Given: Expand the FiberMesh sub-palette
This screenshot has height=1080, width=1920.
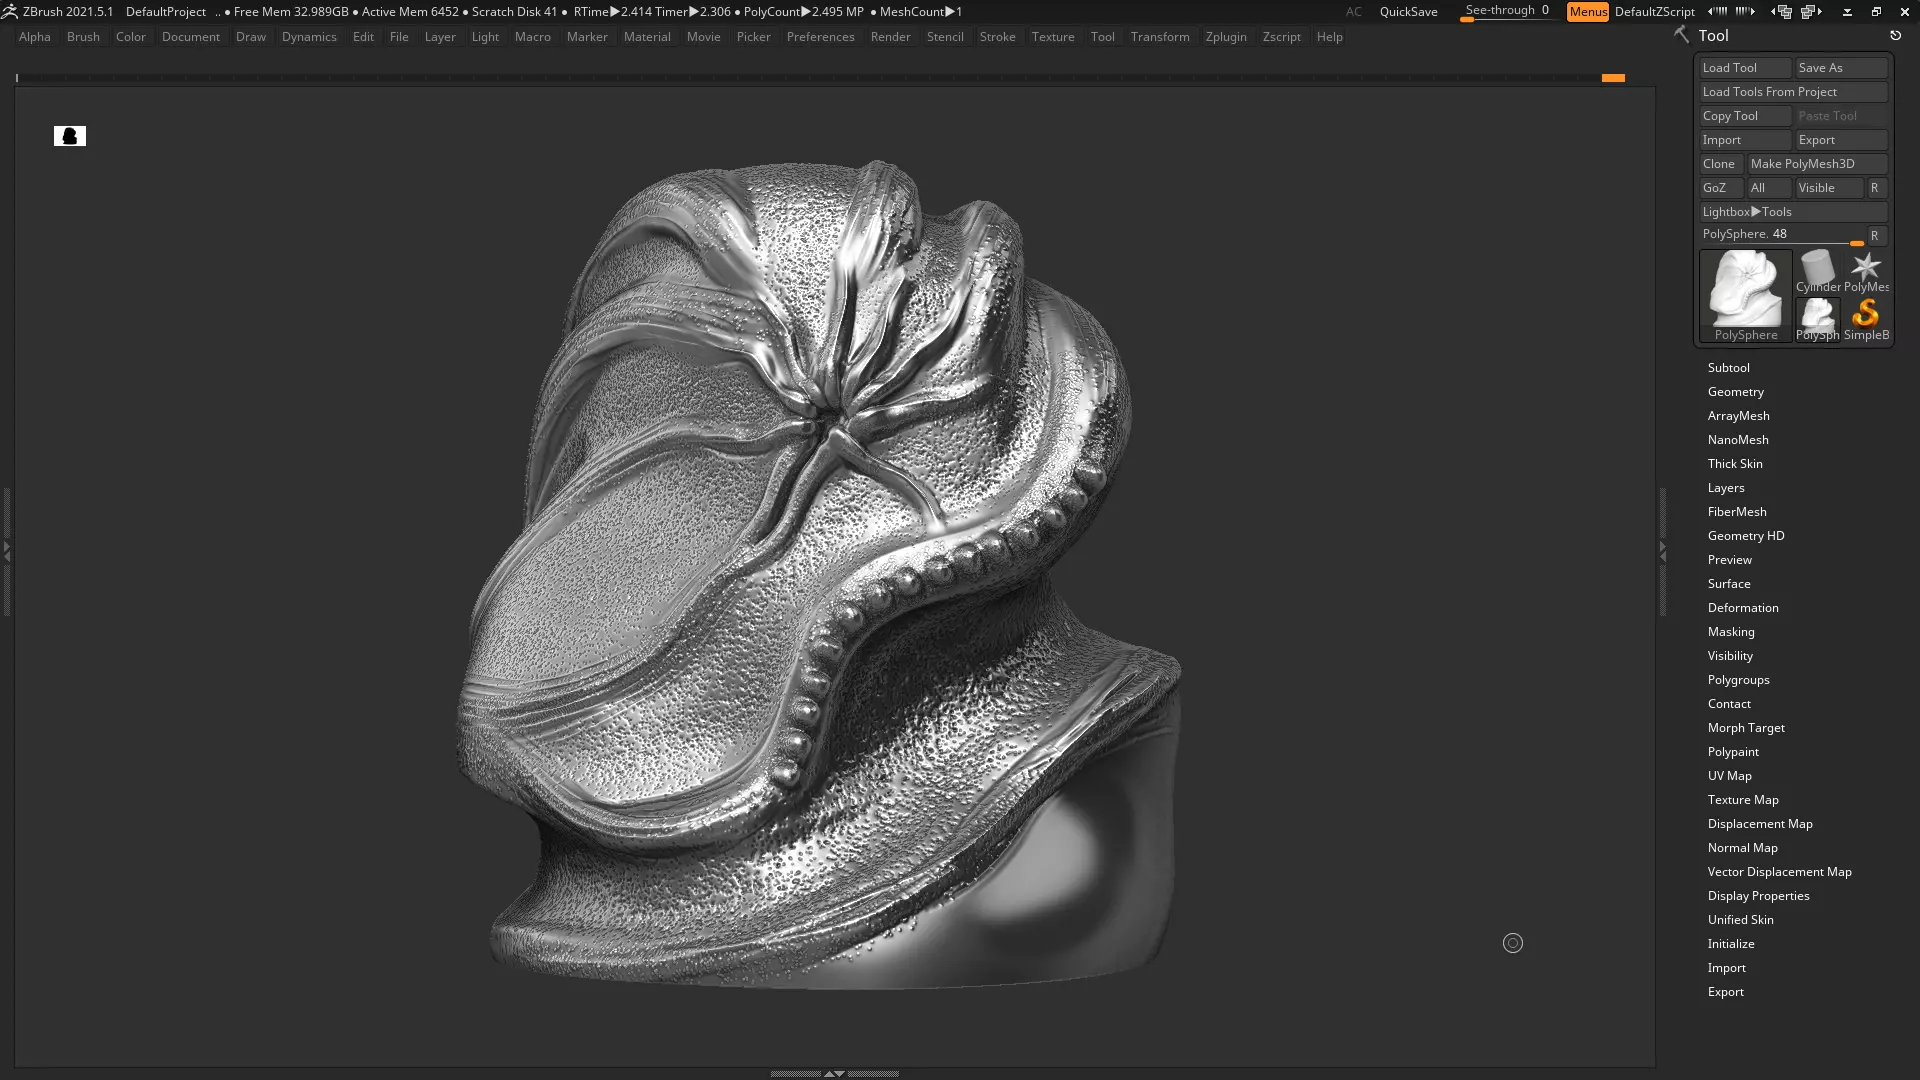Looking at the screenshot, I should coord(1737,512).
